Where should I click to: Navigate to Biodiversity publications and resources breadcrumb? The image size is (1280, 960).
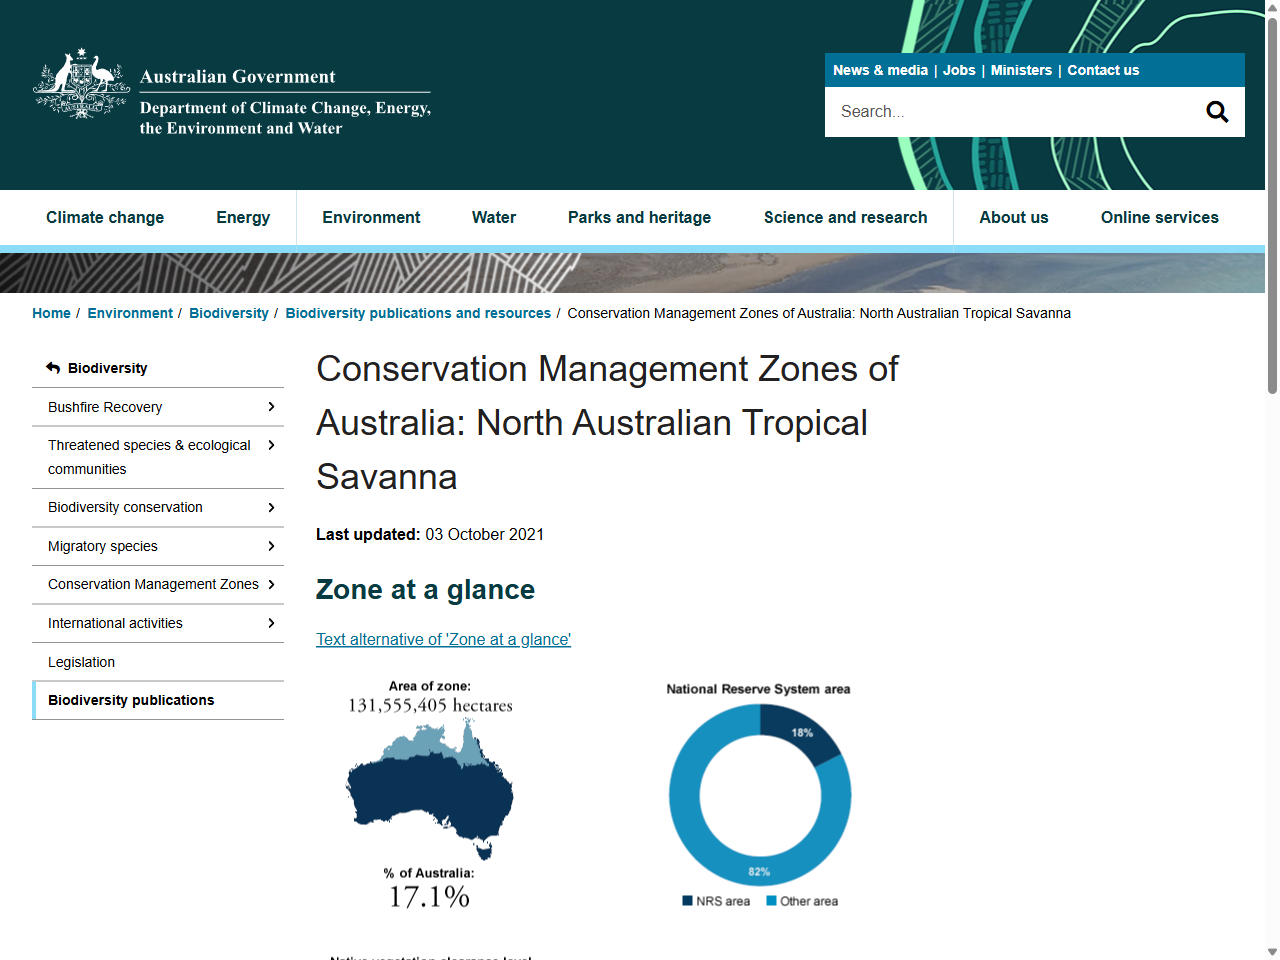(418, 313)
